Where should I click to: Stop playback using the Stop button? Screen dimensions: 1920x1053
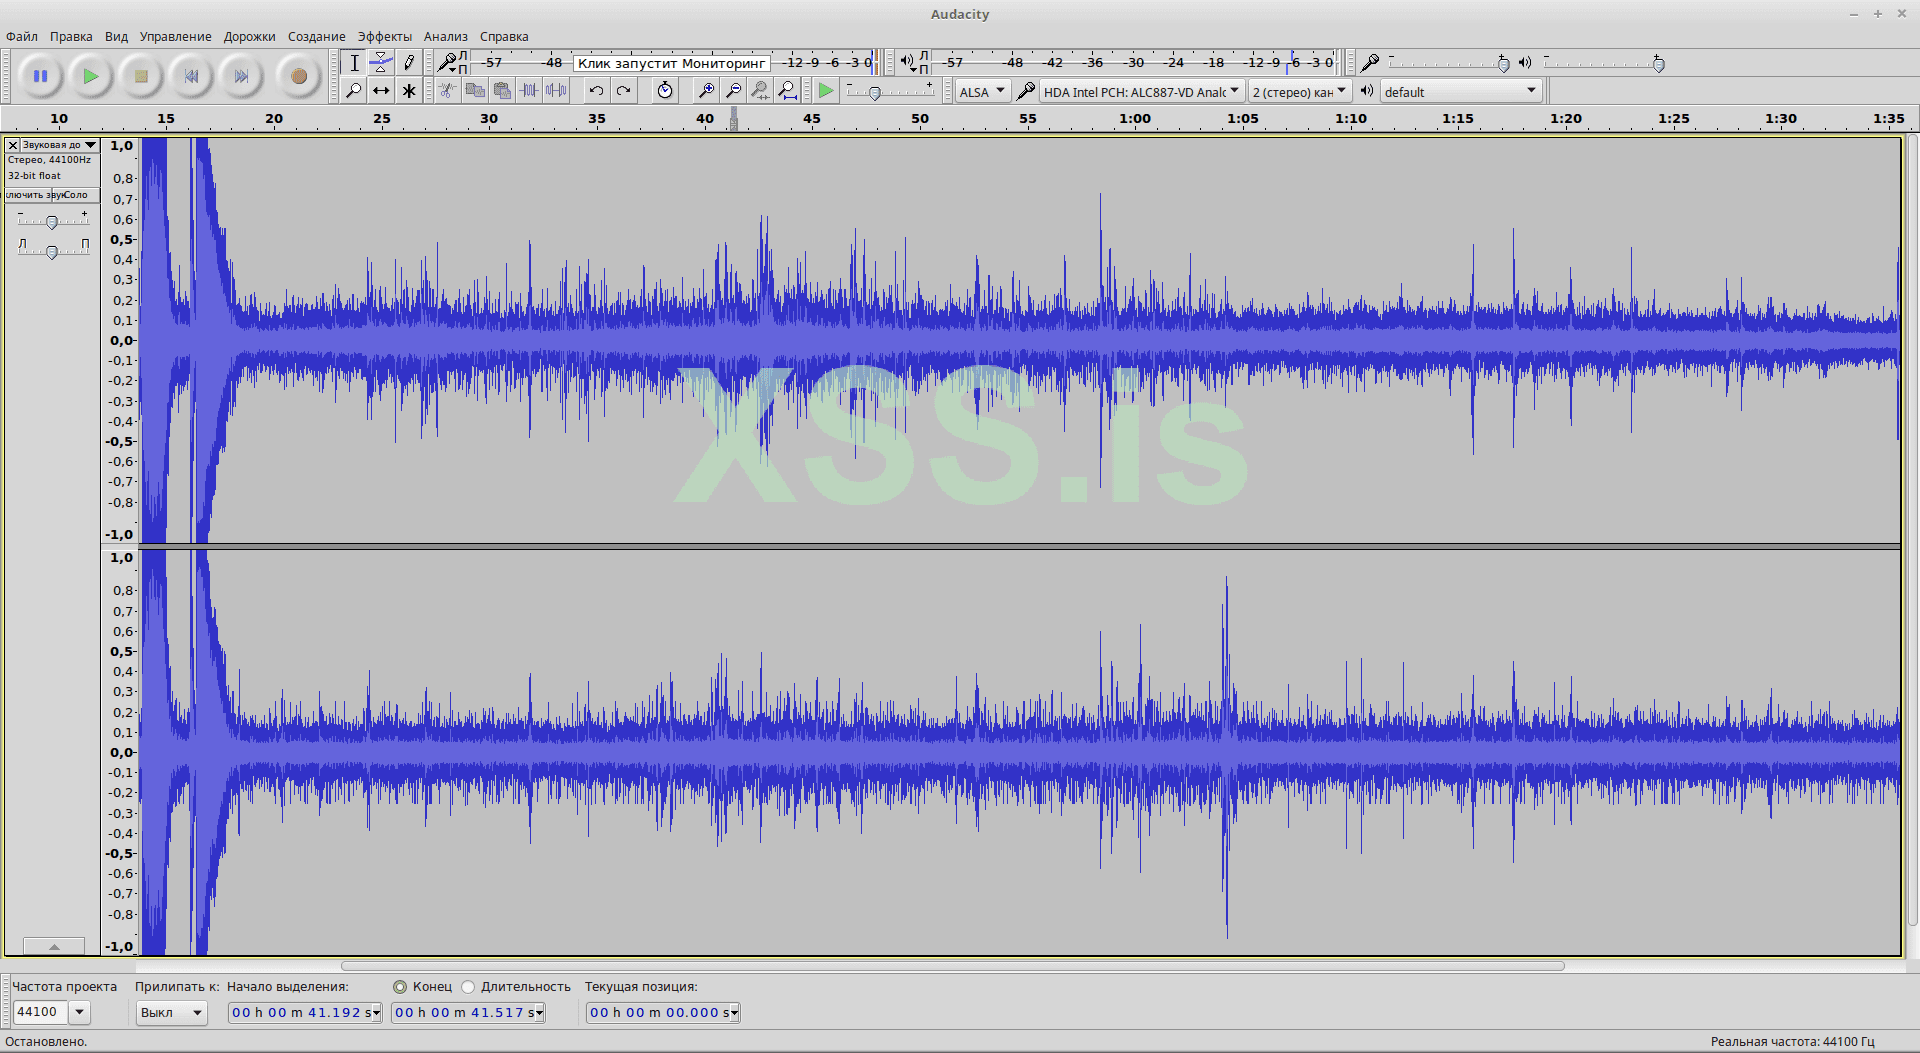(x=141, y=76)
